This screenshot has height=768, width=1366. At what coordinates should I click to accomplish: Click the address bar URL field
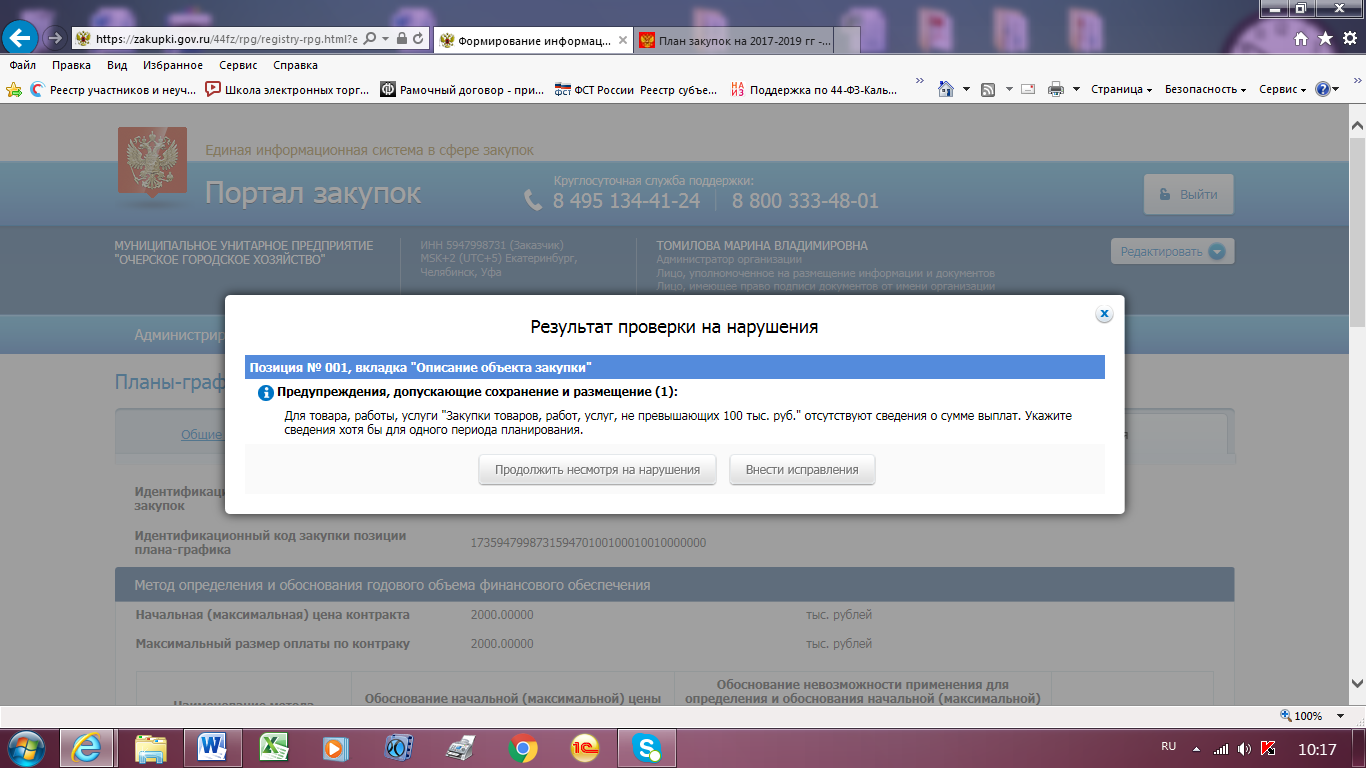225,39
